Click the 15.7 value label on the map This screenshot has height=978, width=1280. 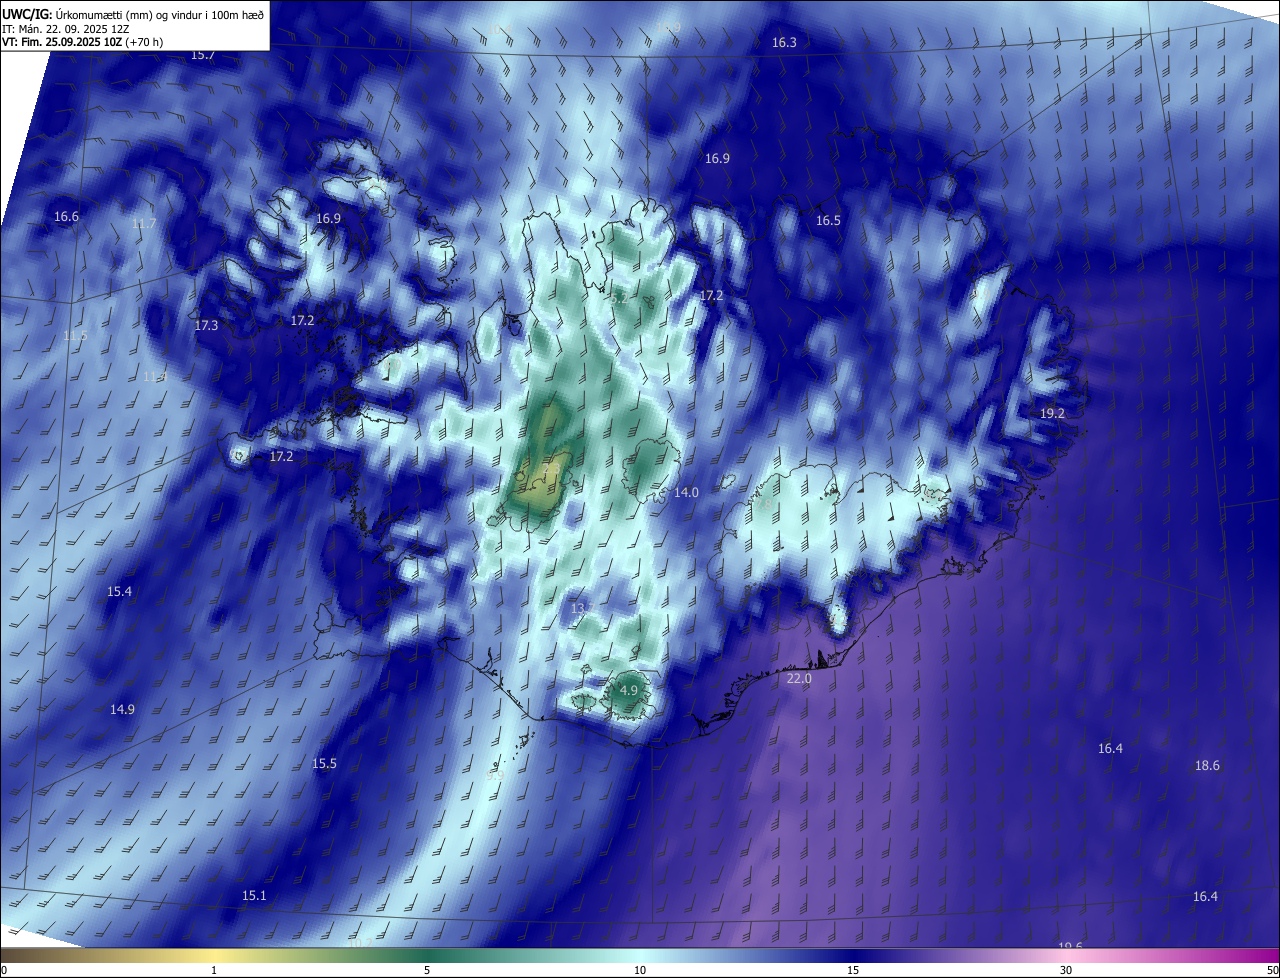click(x=203, y=55)
